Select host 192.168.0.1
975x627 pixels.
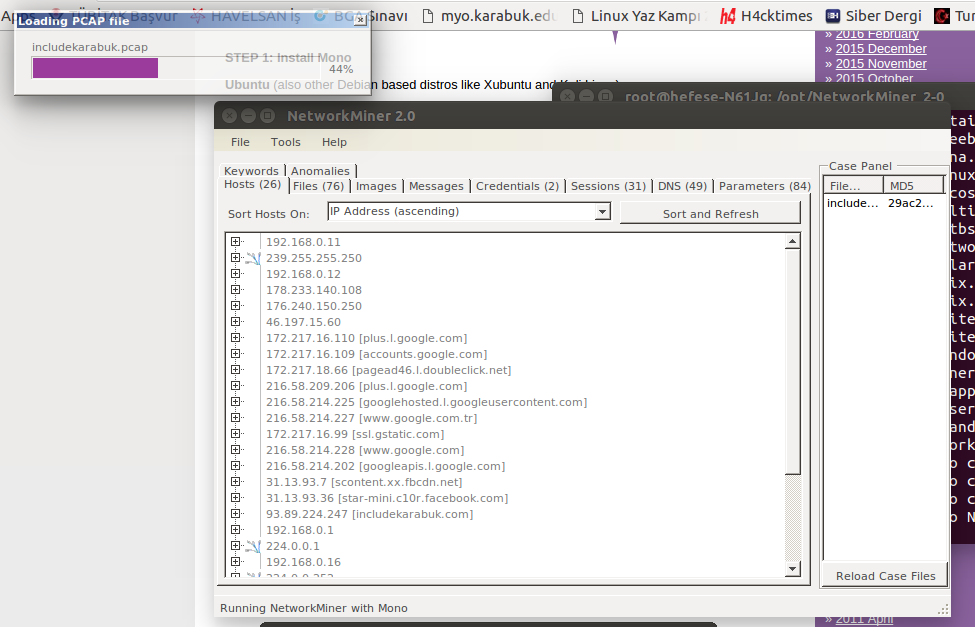300,530
